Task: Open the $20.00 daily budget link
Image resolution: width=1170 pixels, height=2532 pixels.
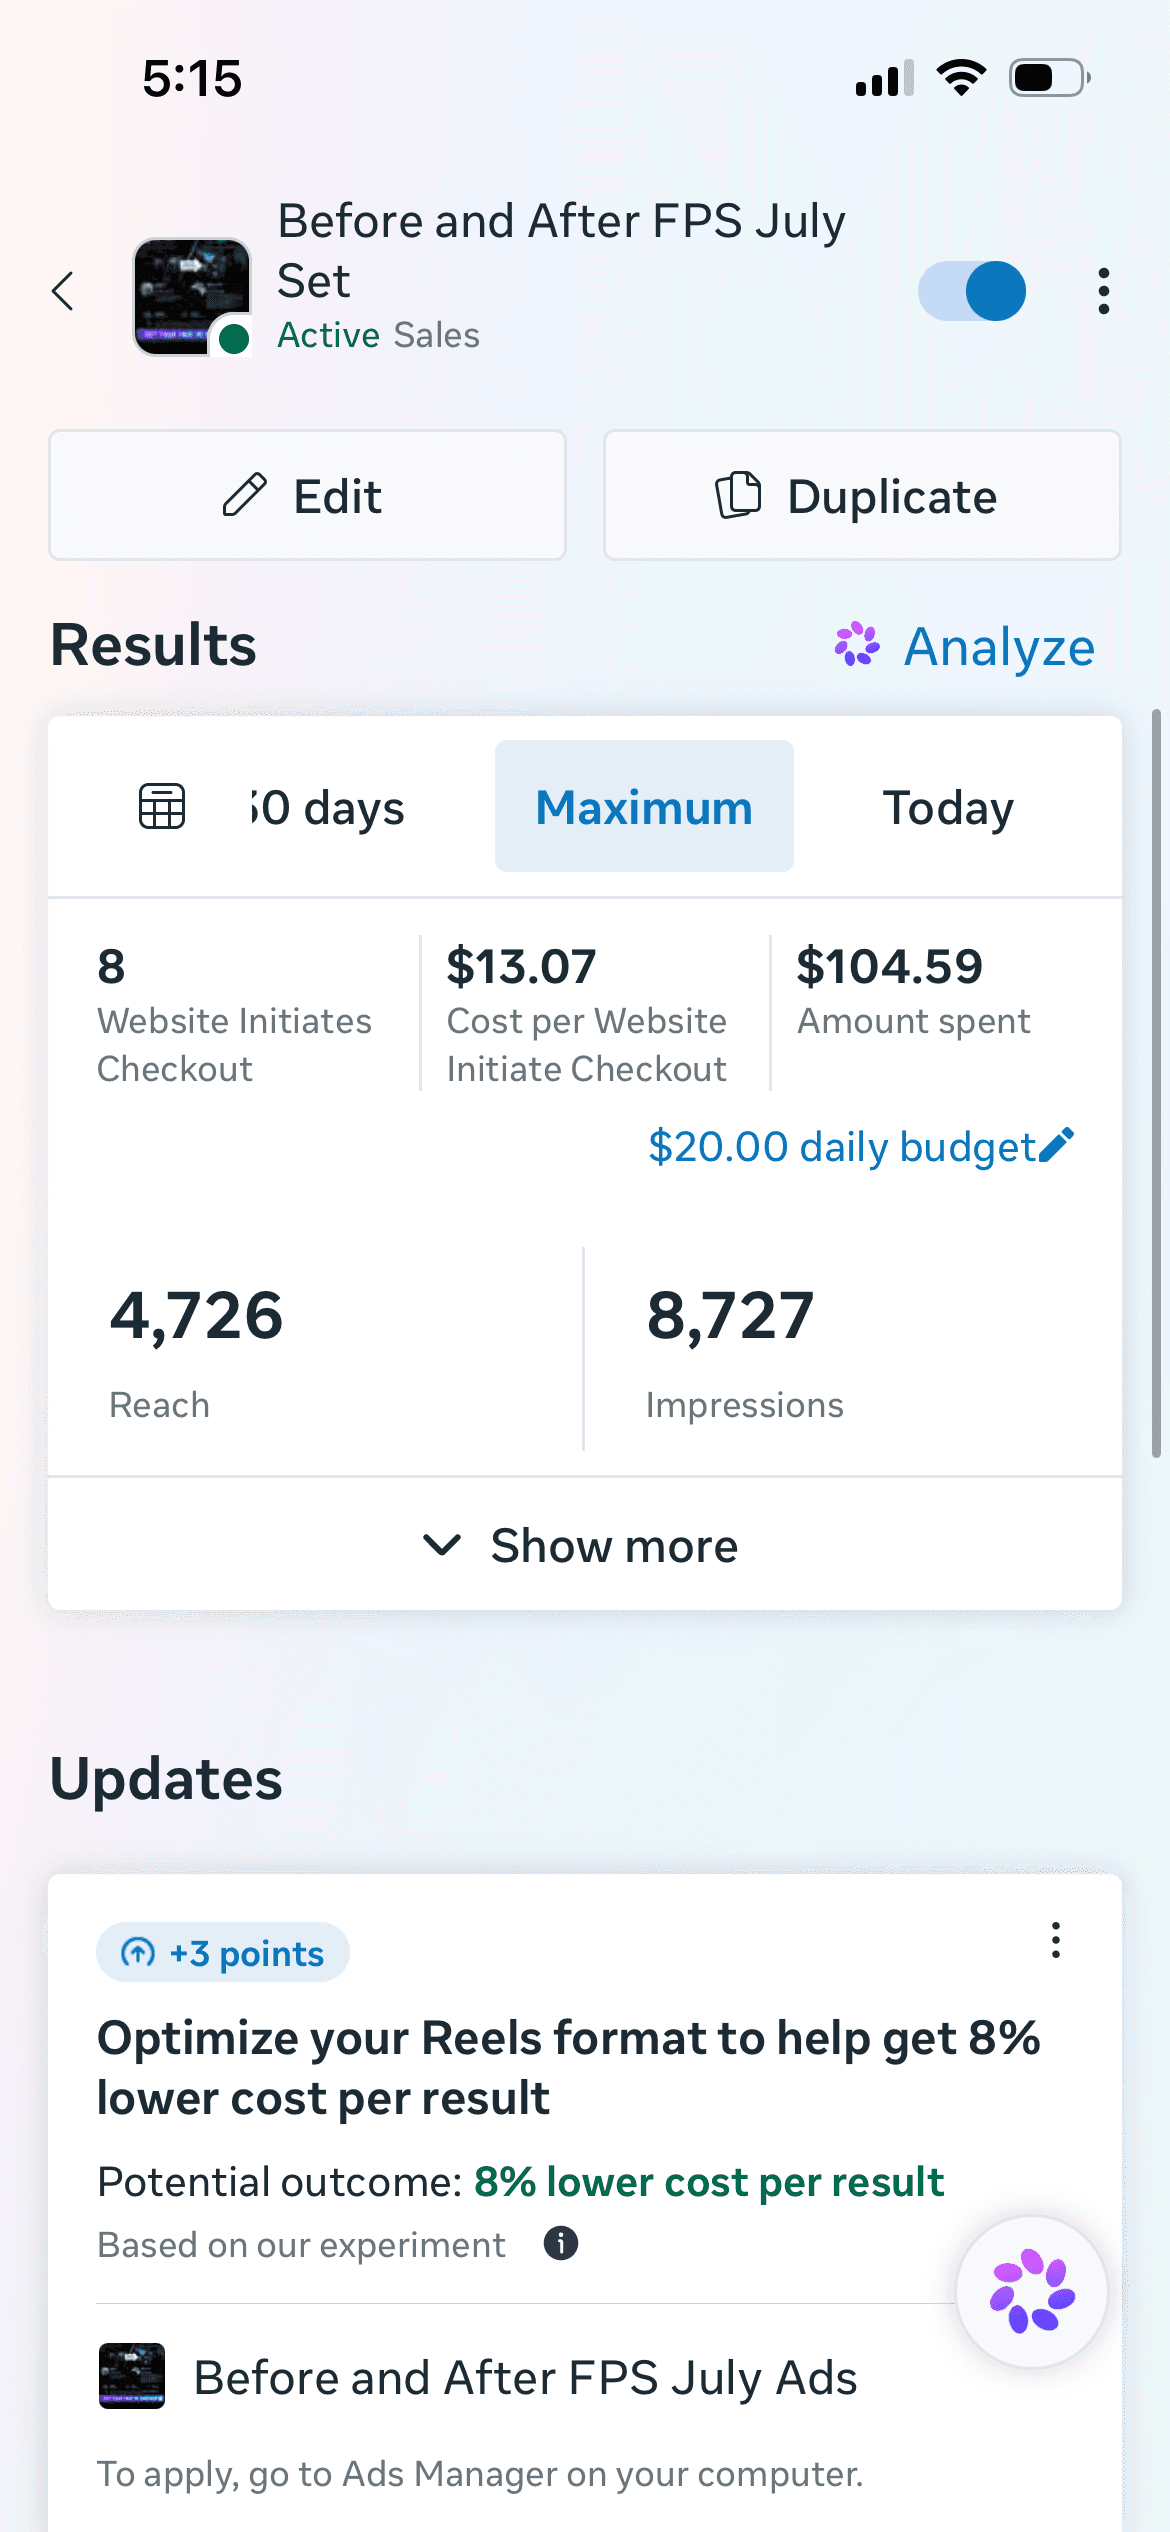Action: pos(842,1146)
